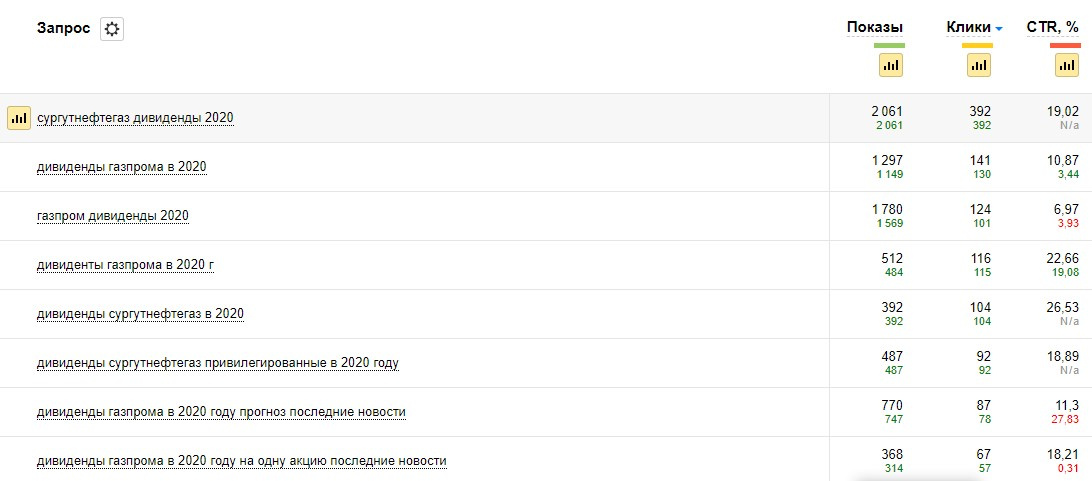This screenshot has width=1092, height=481.
Task: Click the yellow Клики color bar
Action: pos(977,46)
